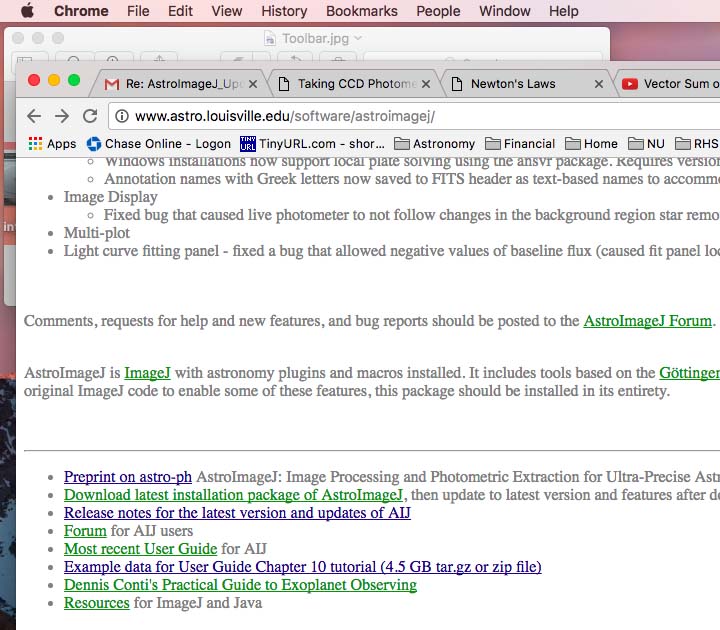Click the browser back arrow
Screen dimensions: 720x630
[x=34, y=116]
